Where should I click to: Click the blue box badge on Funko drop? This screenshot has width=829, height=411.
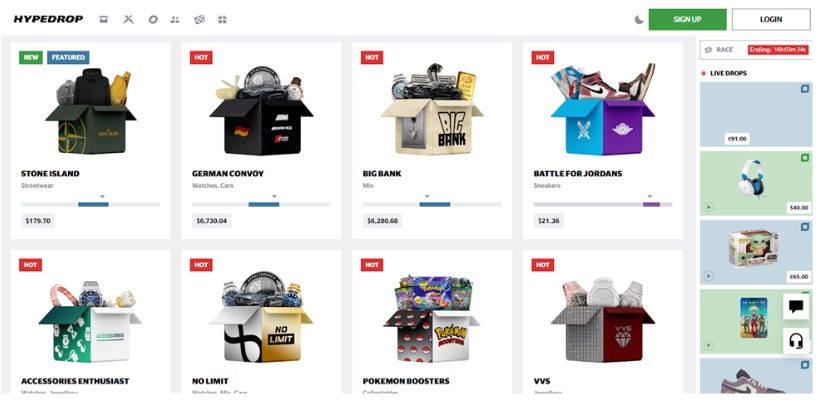pyautogui.click(x=805, y=227)
